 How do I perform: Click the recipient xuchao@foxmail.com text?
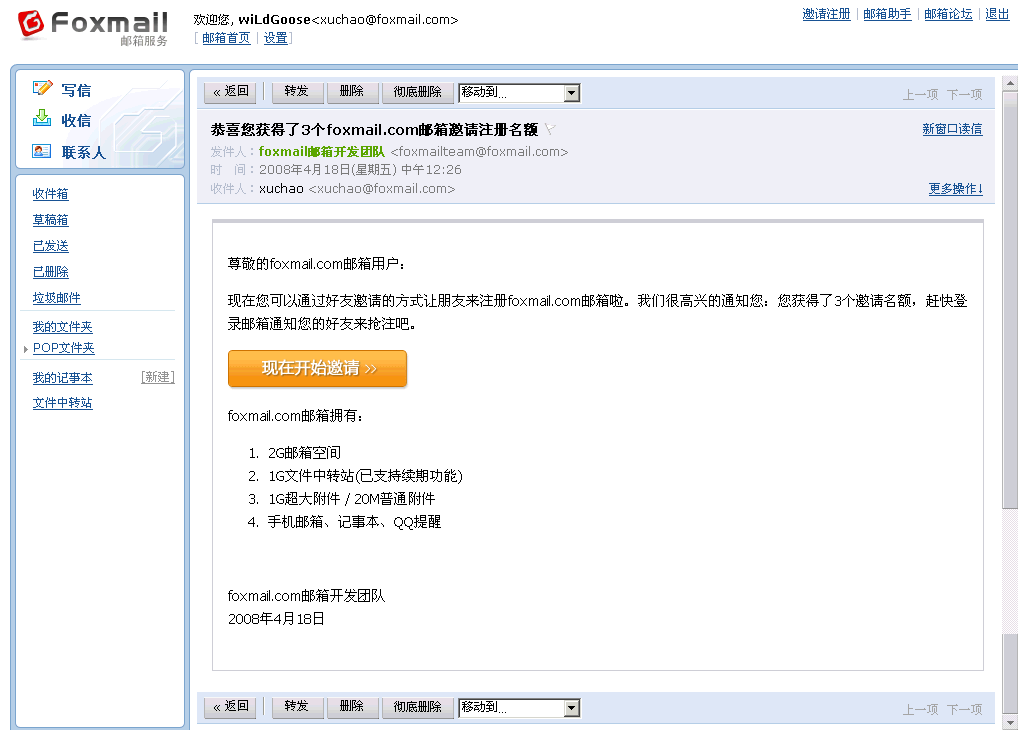(x=382, y=189)
